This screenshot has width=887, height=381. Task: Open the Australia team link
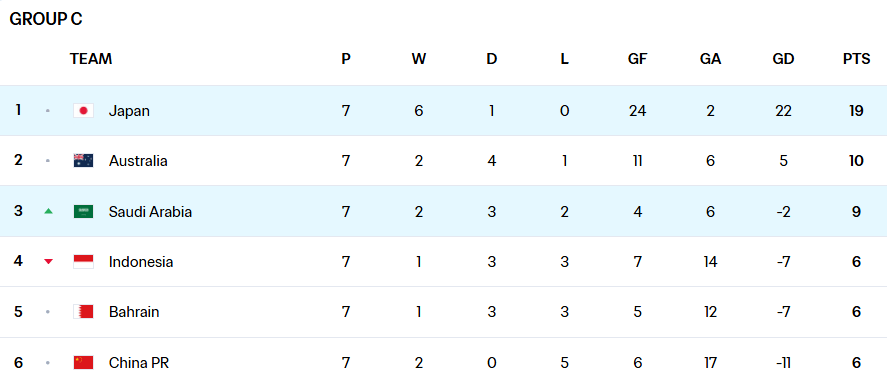(138, 161)
